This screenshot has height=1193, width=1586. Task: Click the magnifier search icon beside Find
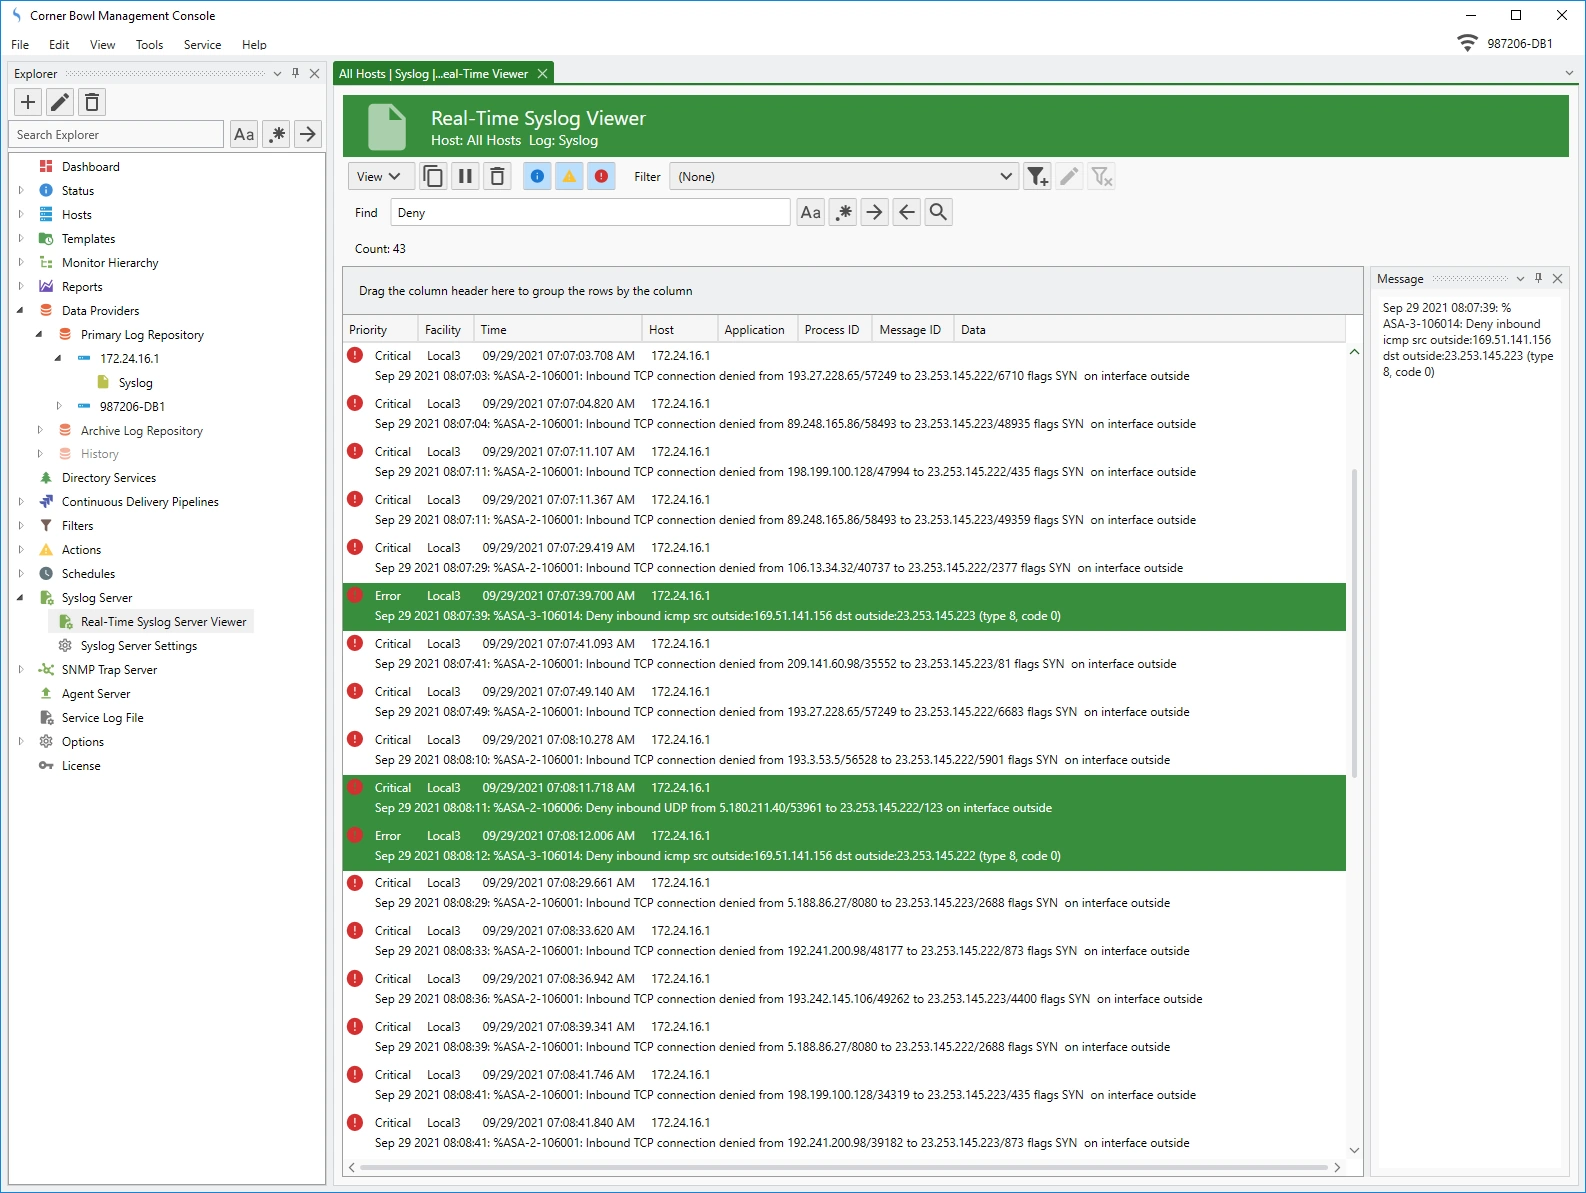[x=938, y=212]
